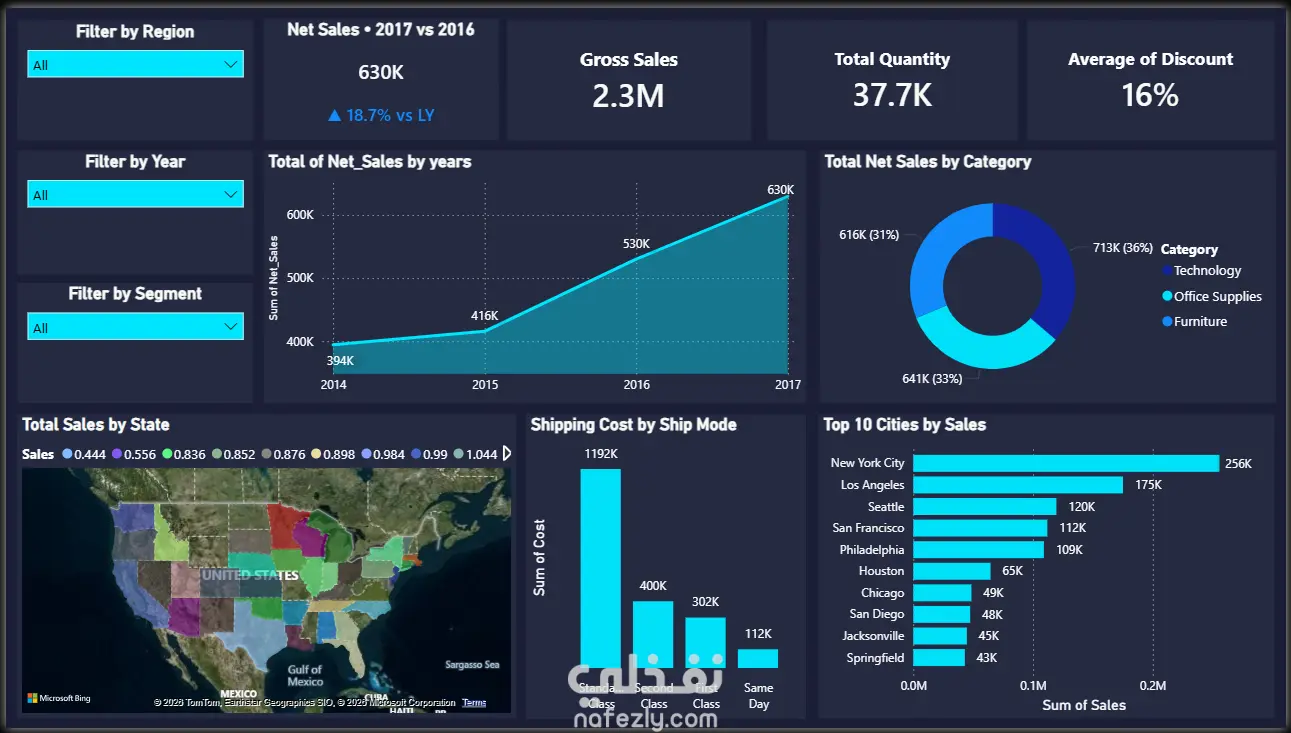Click the 302K First Class bar
1291x733 pixels.
click(706, 642)
